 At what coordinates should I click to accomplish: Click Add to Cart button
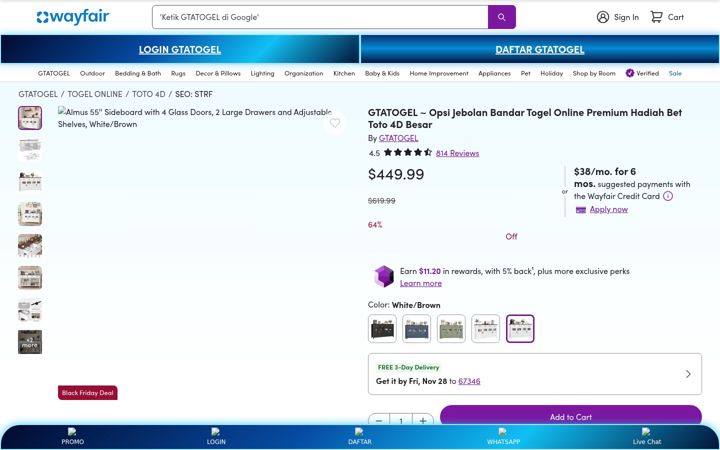571,416
